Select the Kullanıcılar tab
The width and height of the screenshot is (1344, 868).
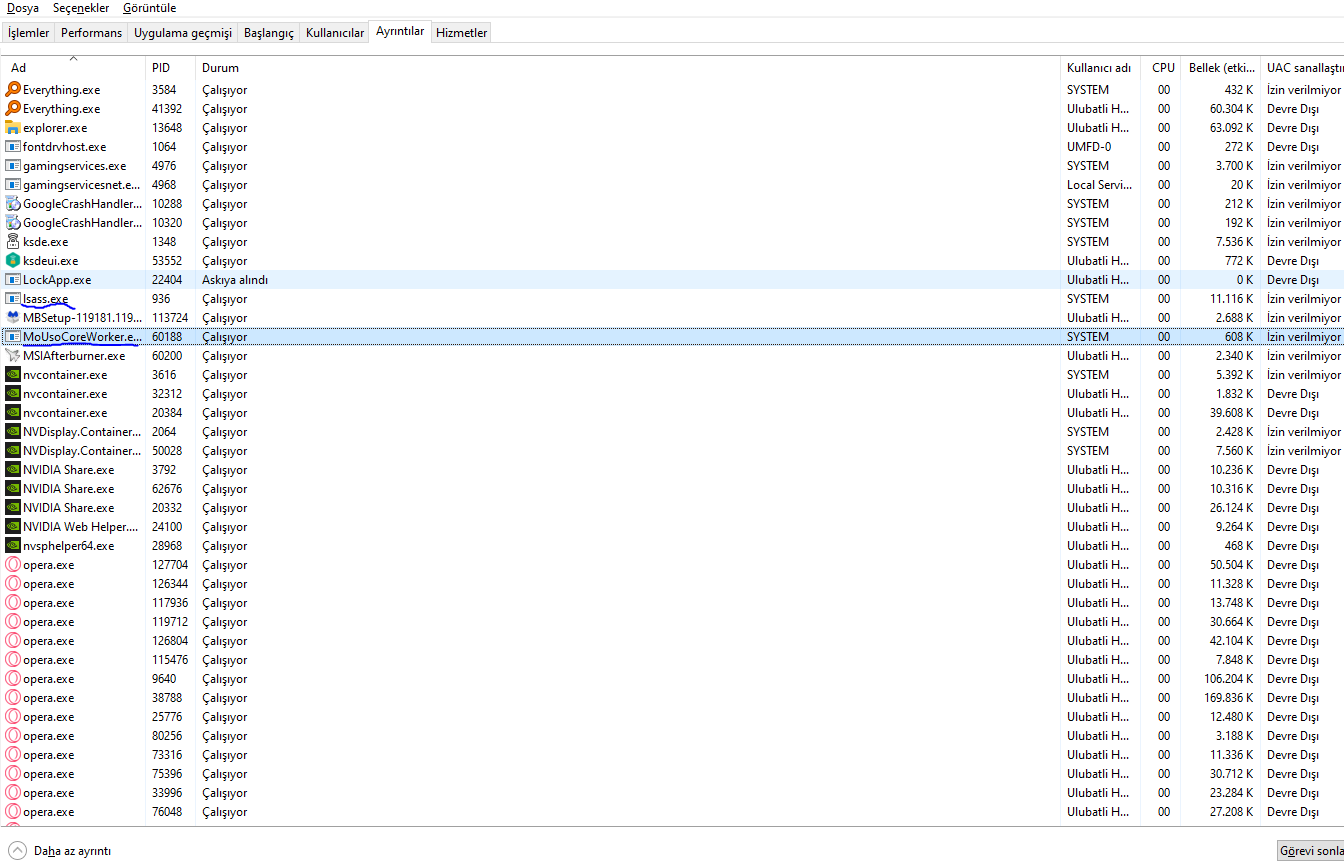pos(335,33)
